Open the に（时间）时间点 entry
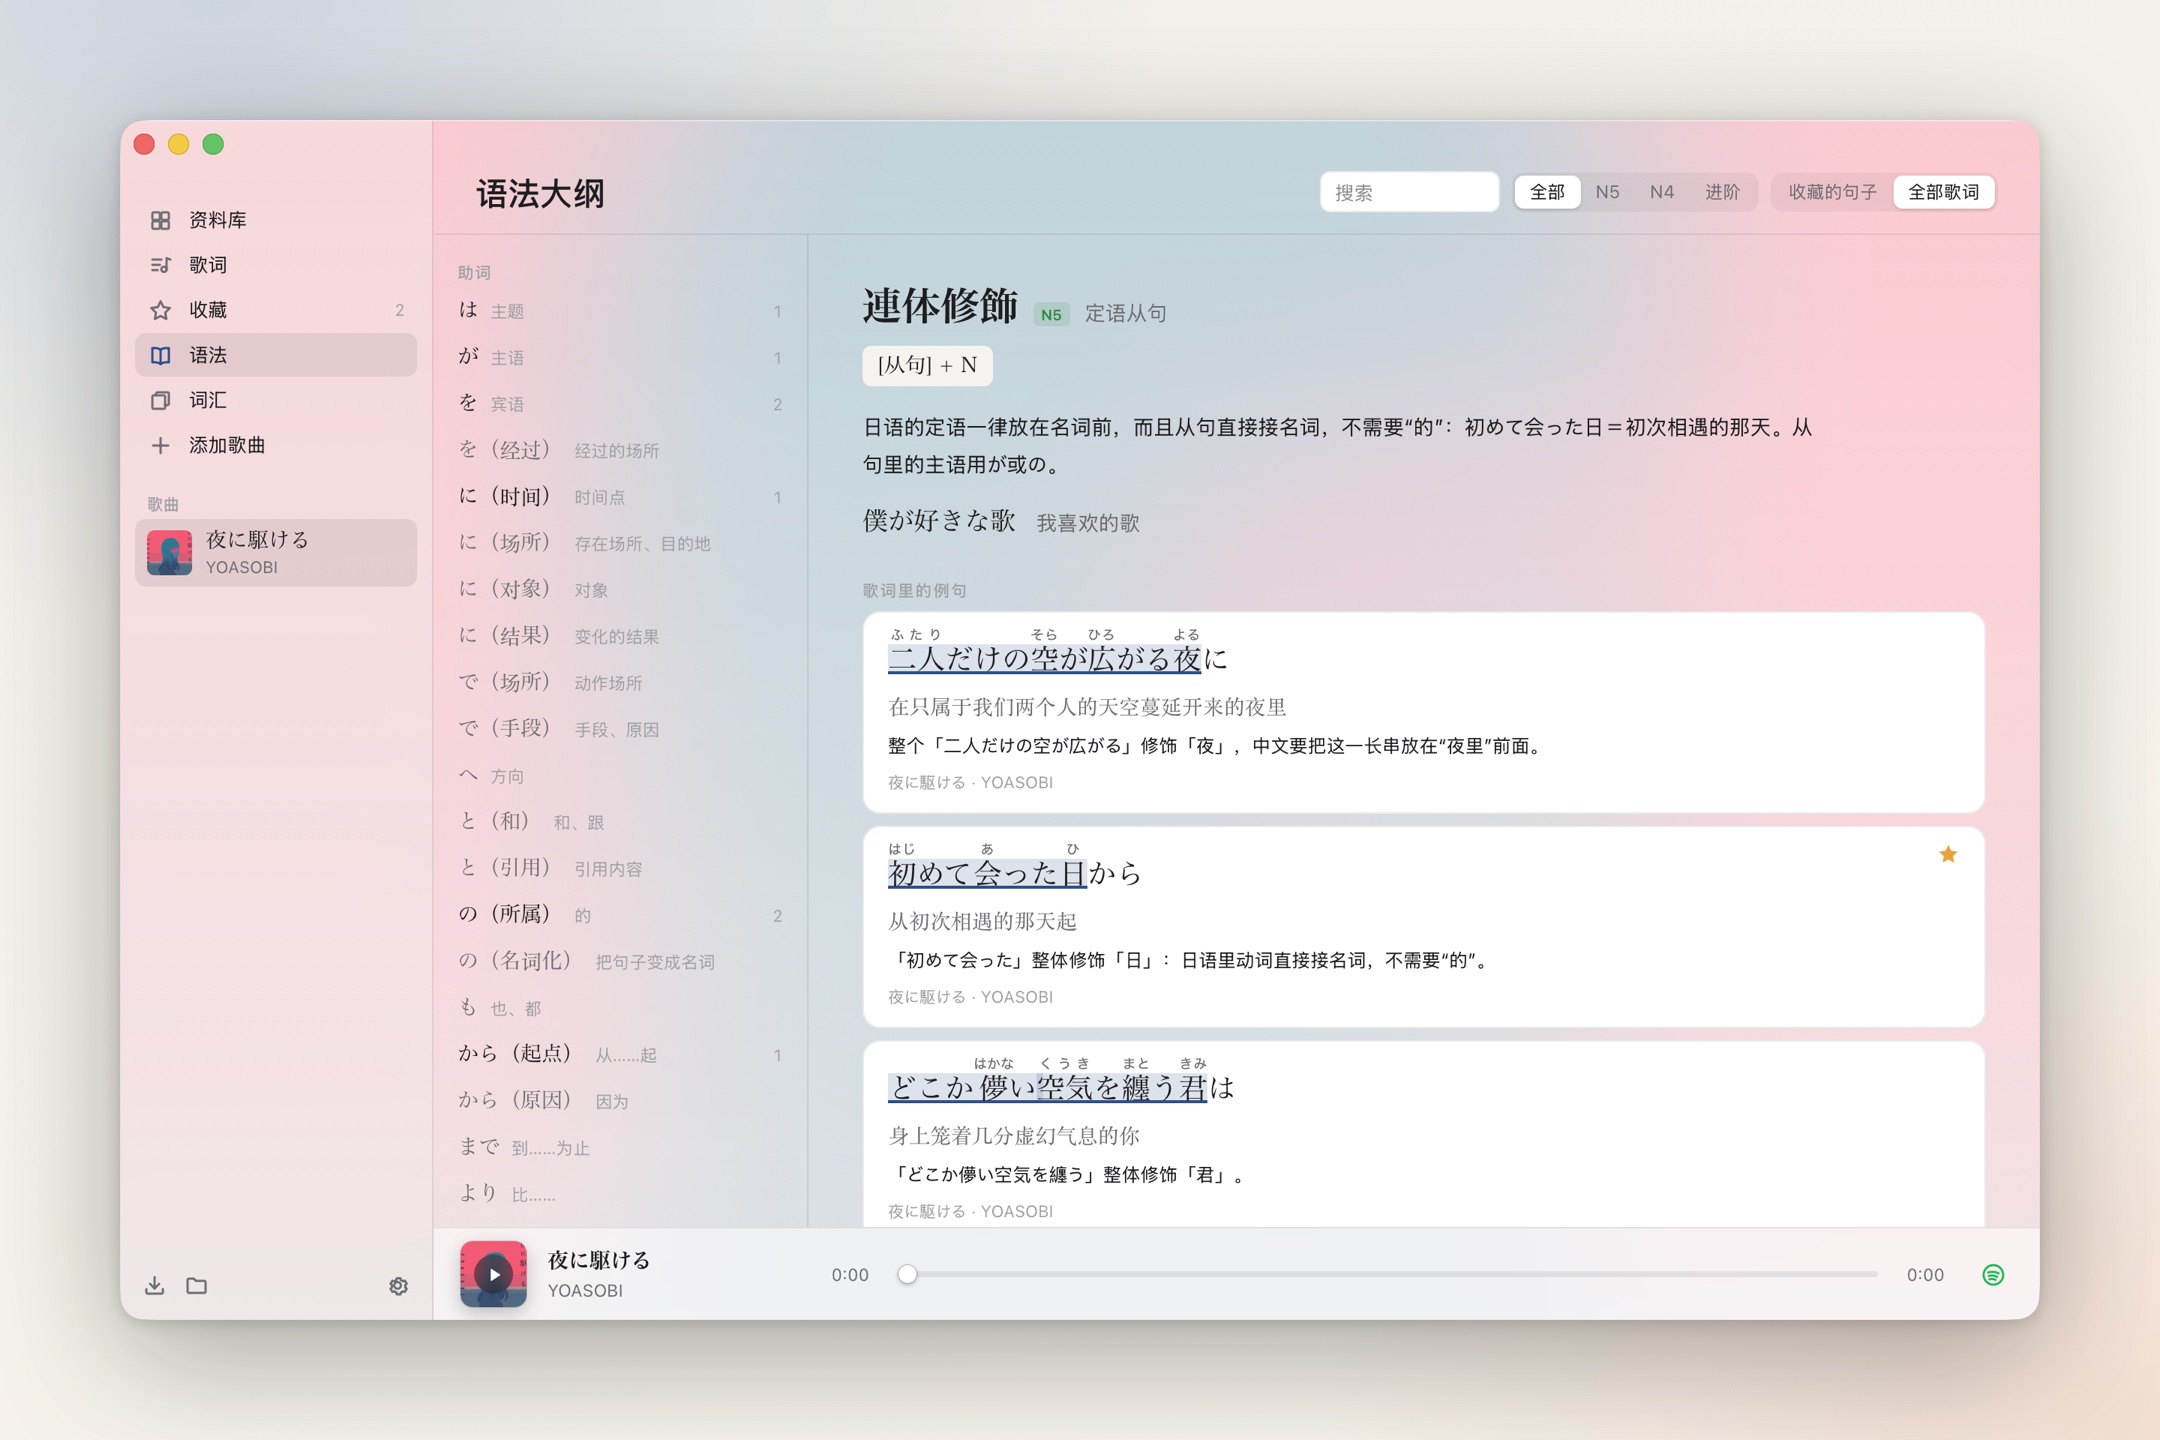This screenshot has height=1440, width=2160. [620, 497]
